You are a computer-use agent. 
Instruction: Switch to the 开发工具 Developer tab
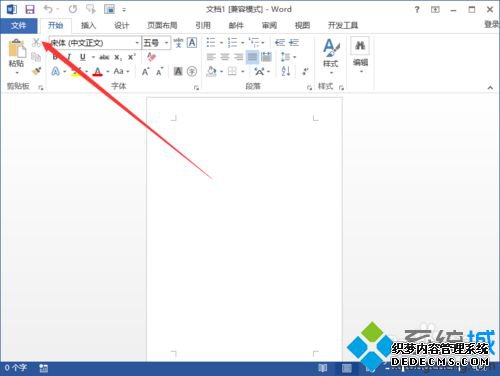(343, 25)
